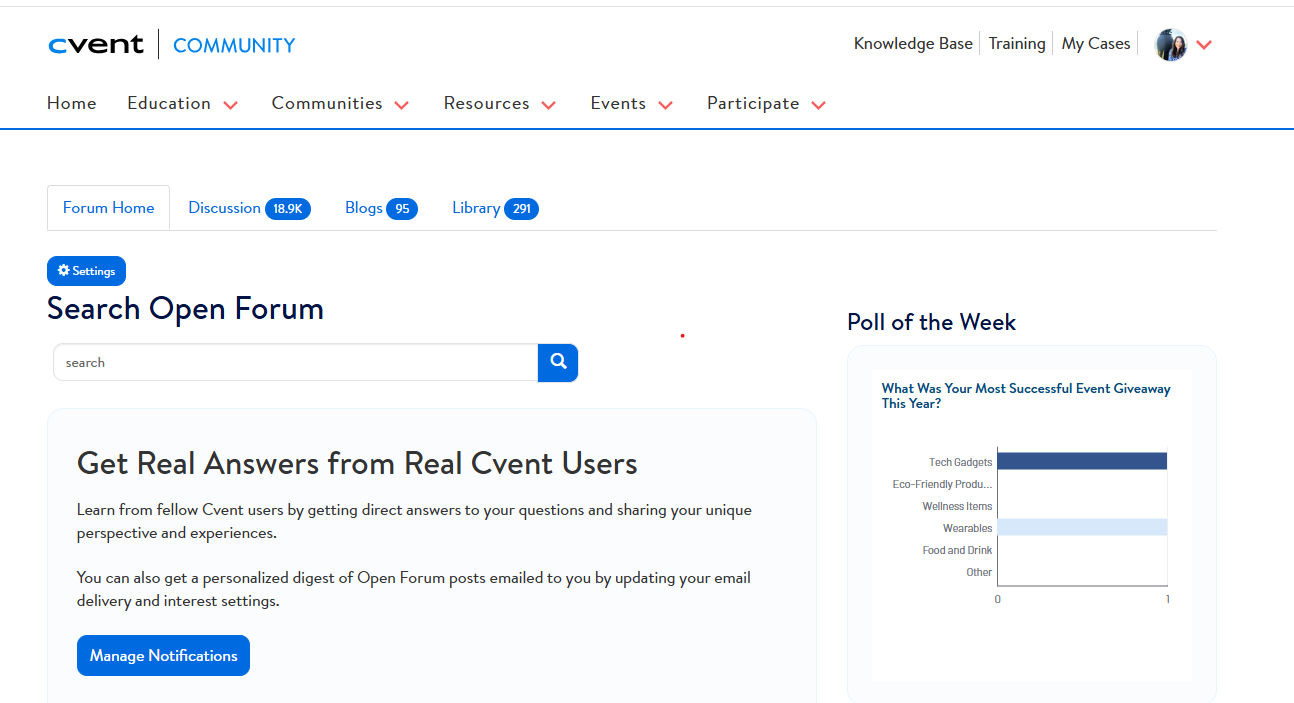Click into the Open Forum search field
The image size is (1294, 703).
(295, 363)
